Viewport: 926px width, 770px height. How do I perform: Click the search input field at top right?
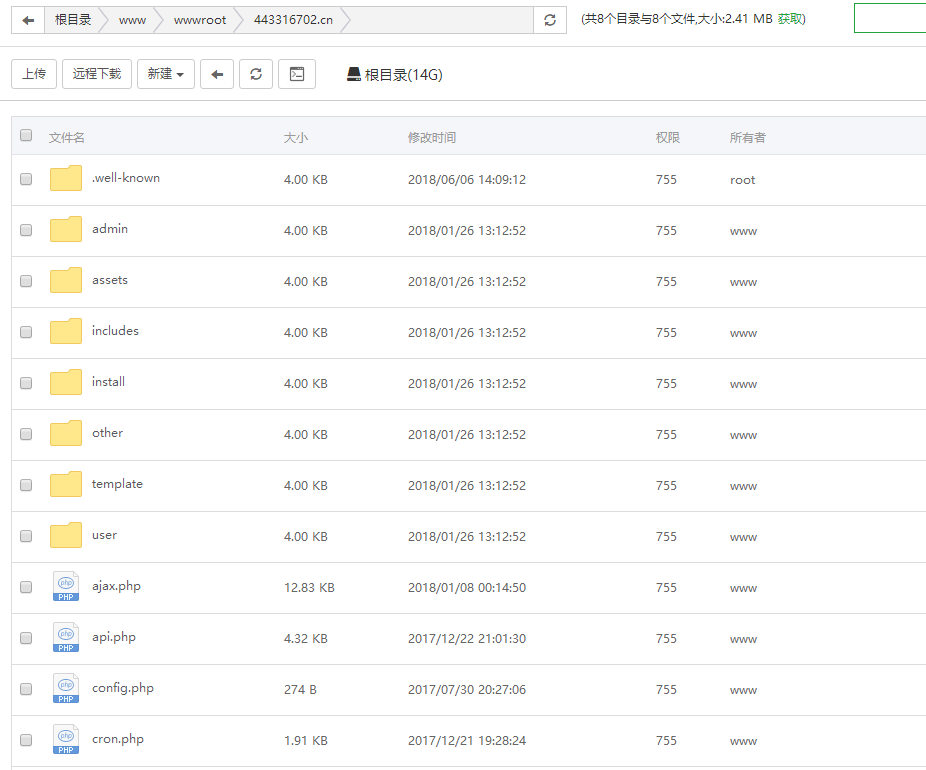coord(889,18)
